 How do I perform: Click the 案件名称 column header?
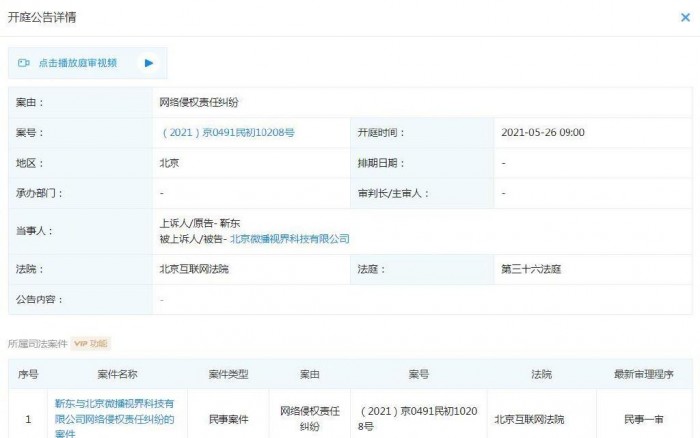pyautogui.click(x=117, y=374)
